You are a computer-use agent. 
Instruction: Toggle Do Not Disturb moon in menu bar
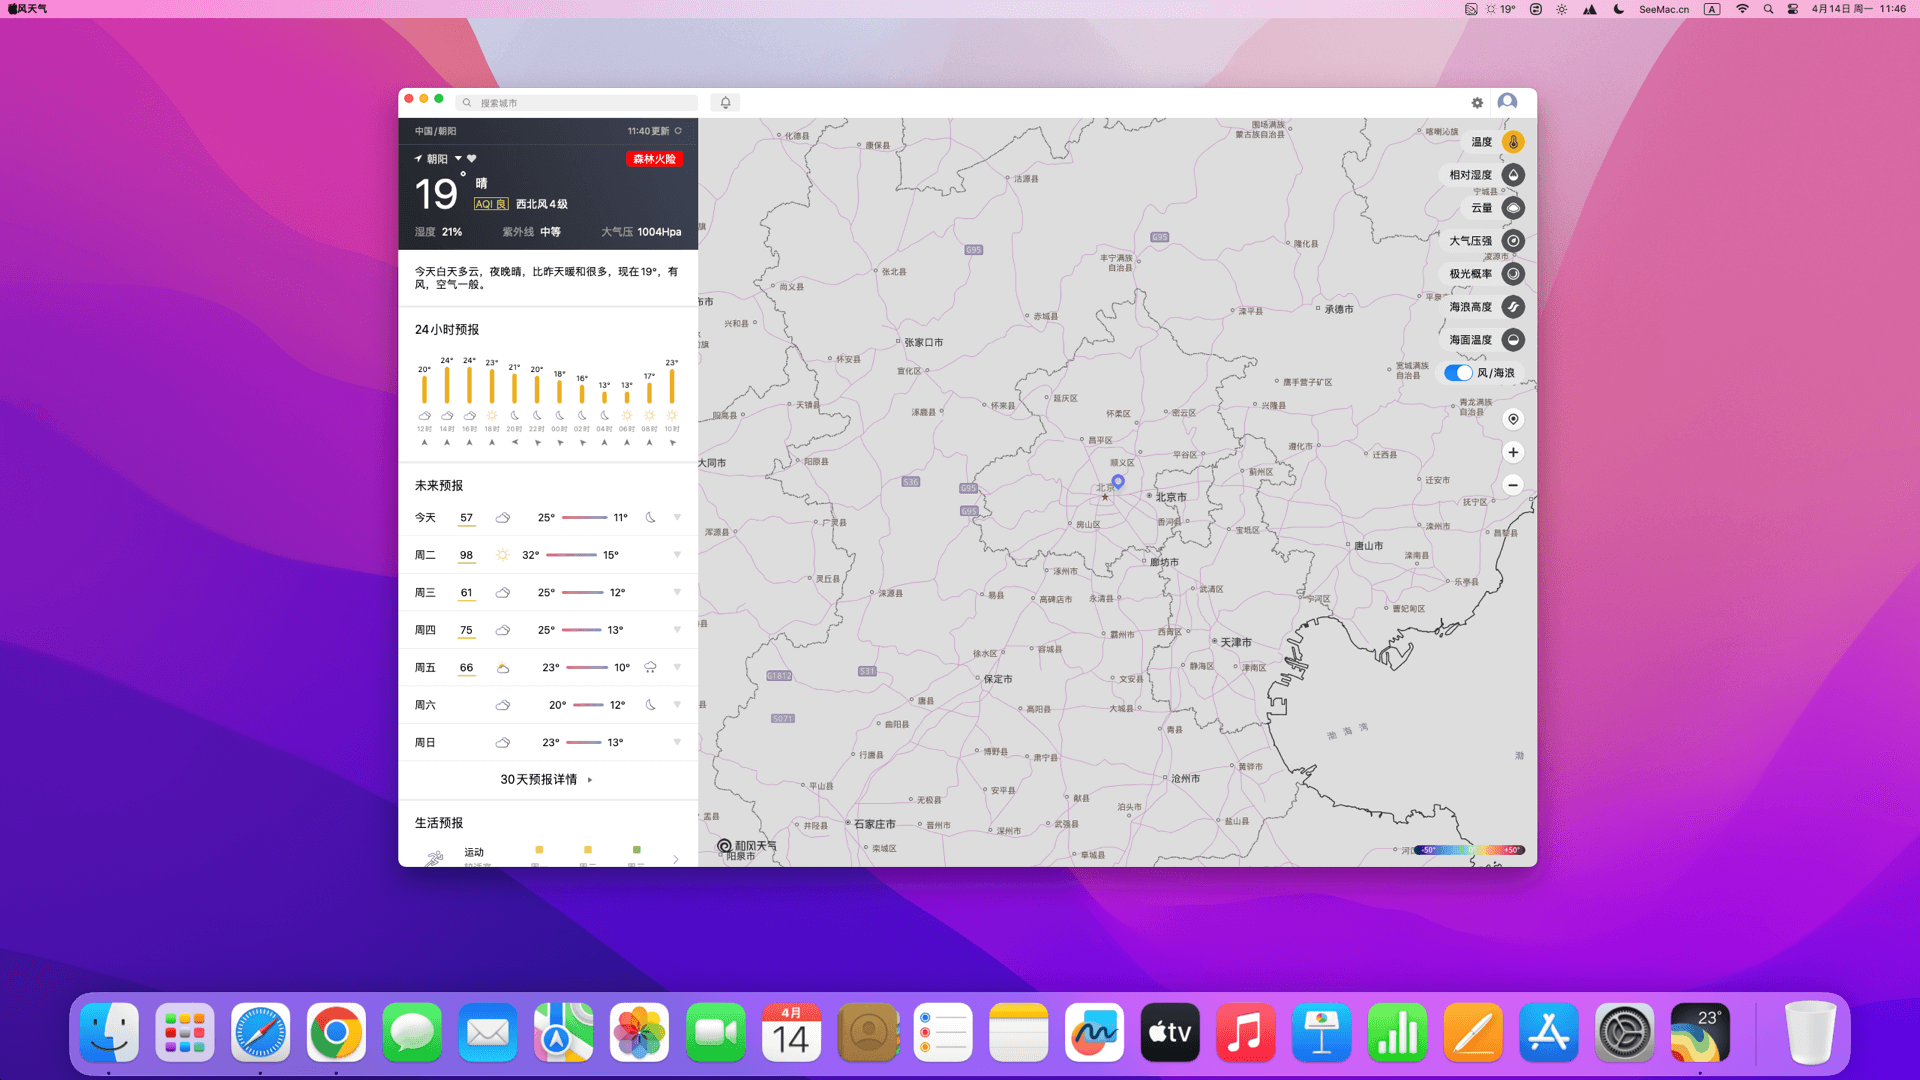coord(1618,9)
